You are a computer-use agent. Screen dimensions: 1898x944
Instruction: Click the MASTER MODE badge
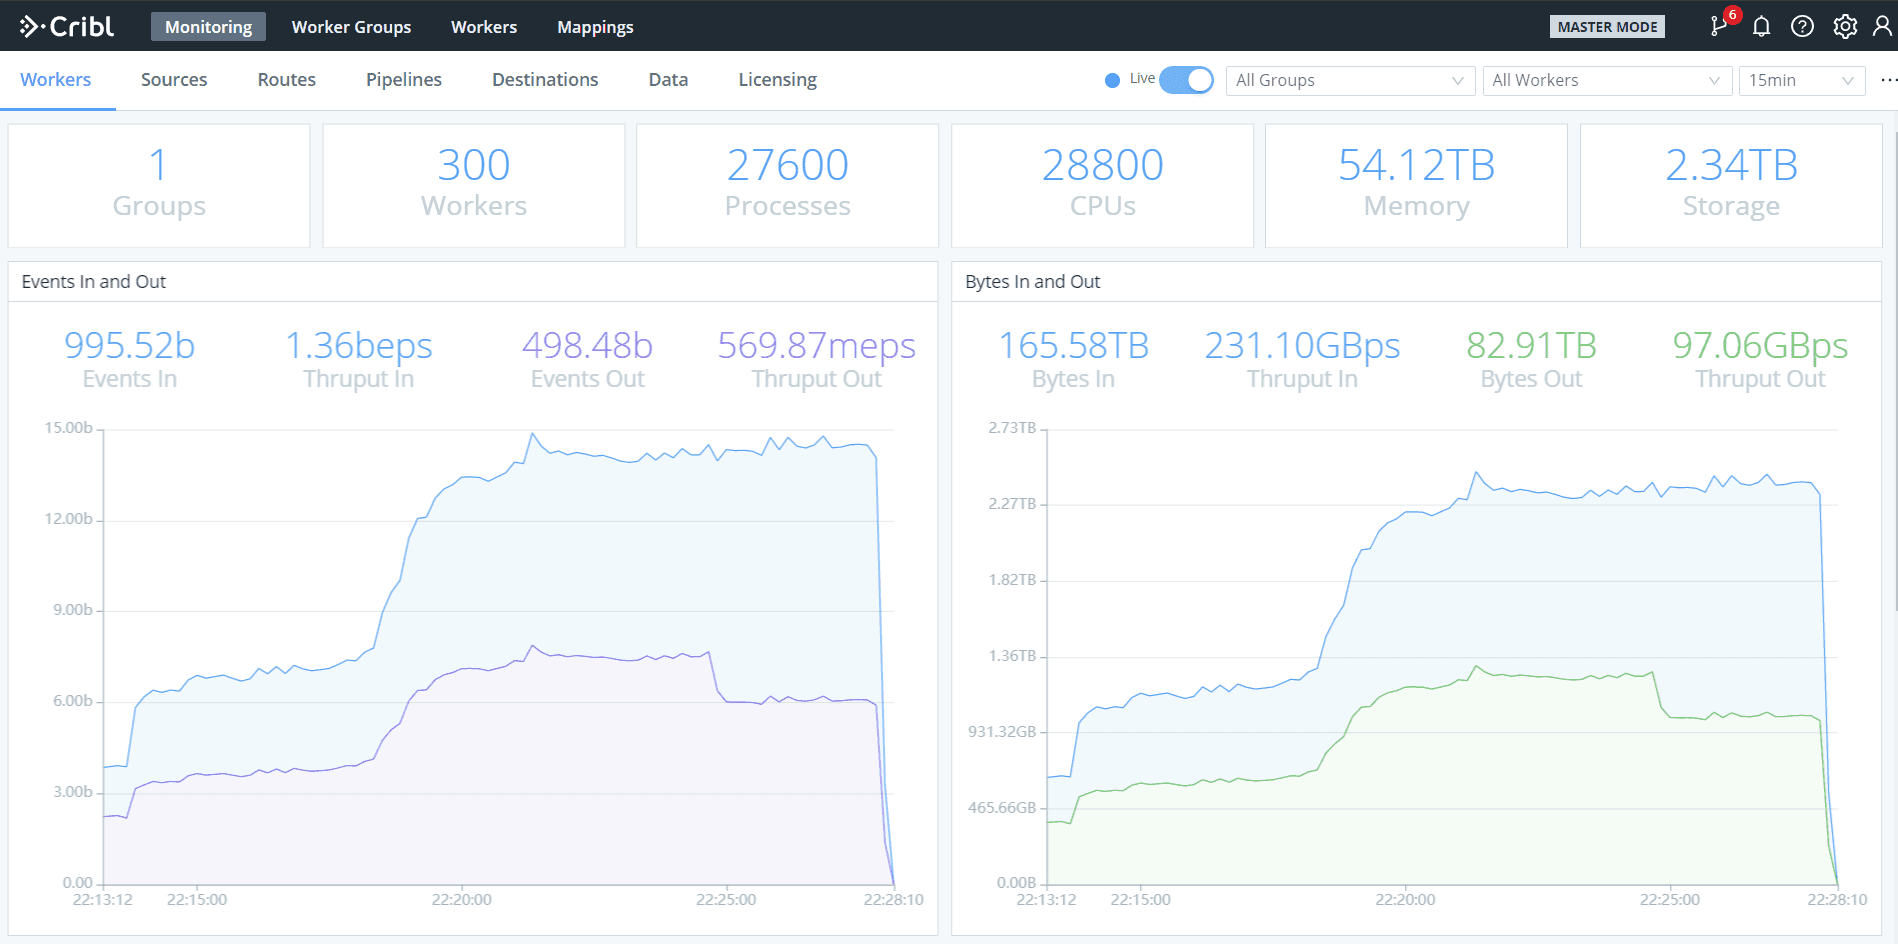point(1607,27)
